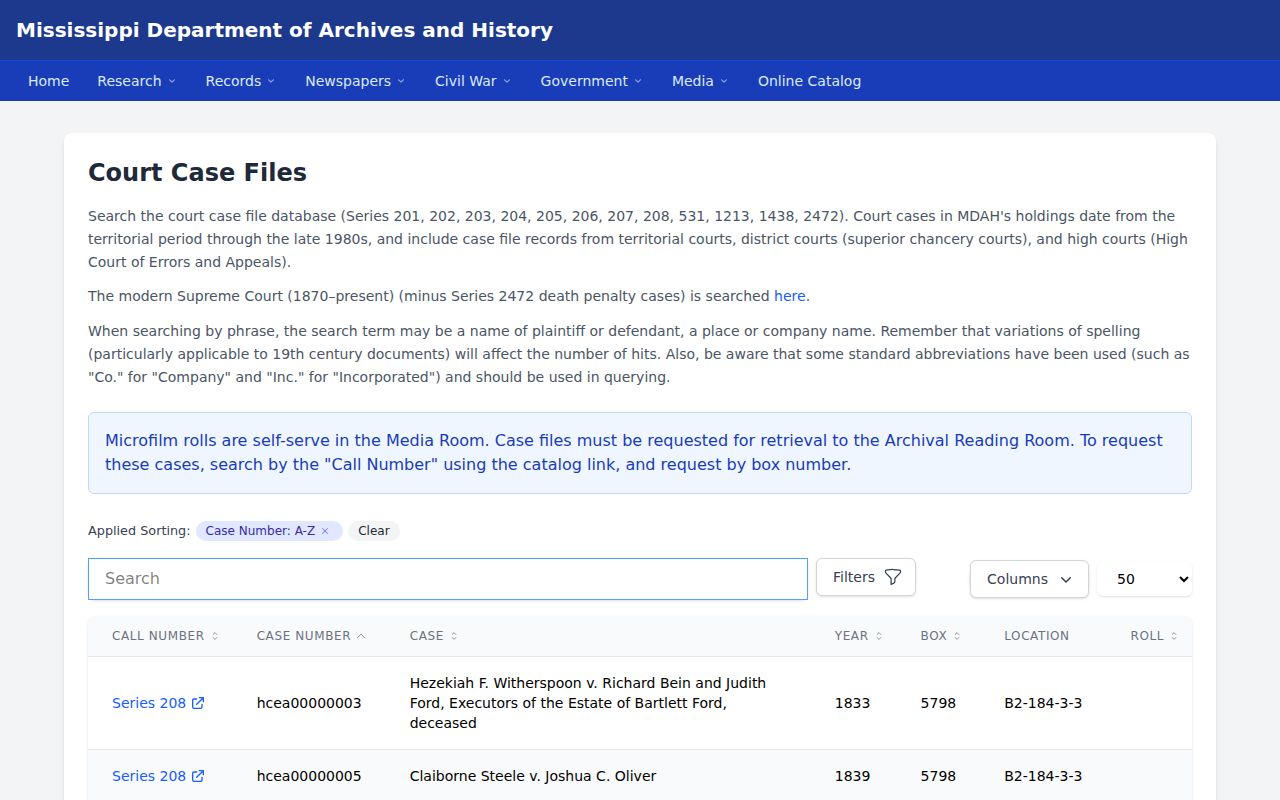
Task: Expand the Research menu
Action: 136,81
